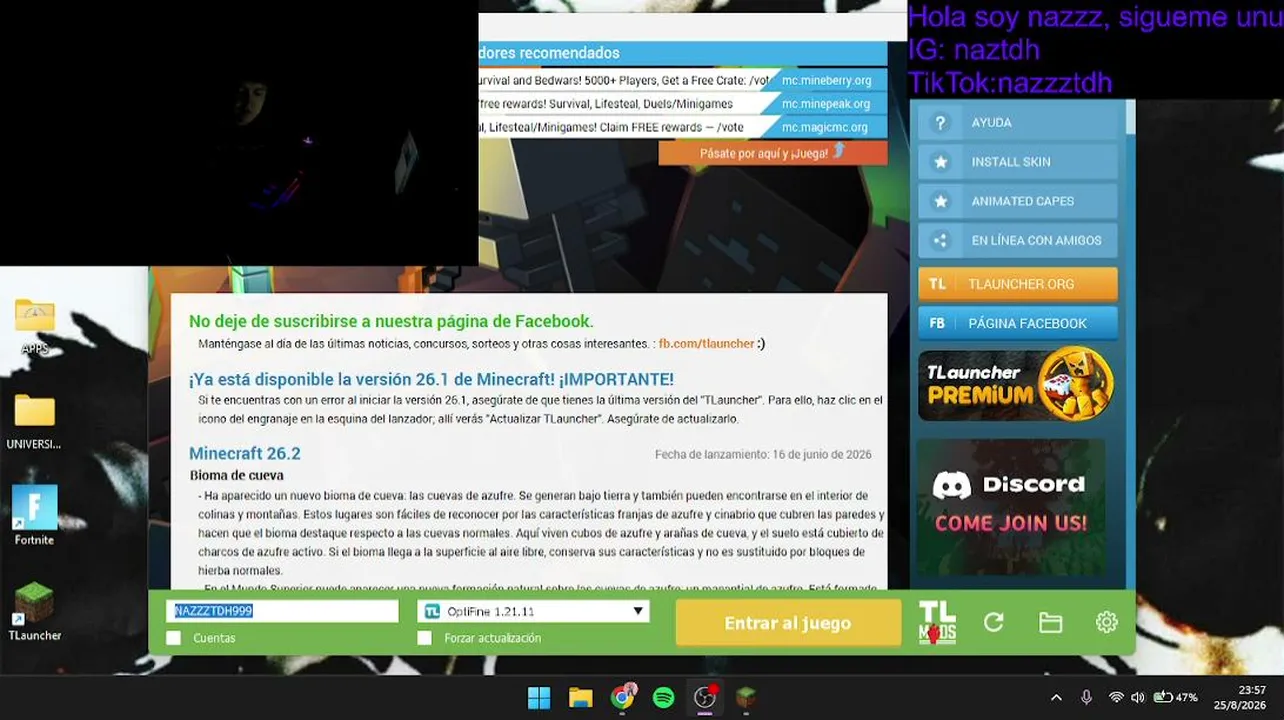The image size is (1284, 720).
Task: Open the mc.mineberry.org server link
Action: pos(827,81)
